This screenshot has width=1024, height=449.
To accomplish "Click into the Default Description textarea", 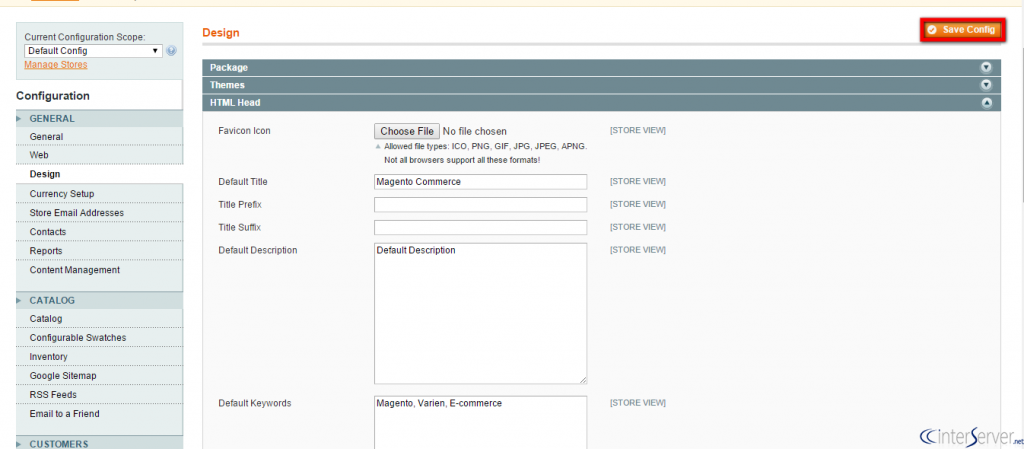I will 481,314.
